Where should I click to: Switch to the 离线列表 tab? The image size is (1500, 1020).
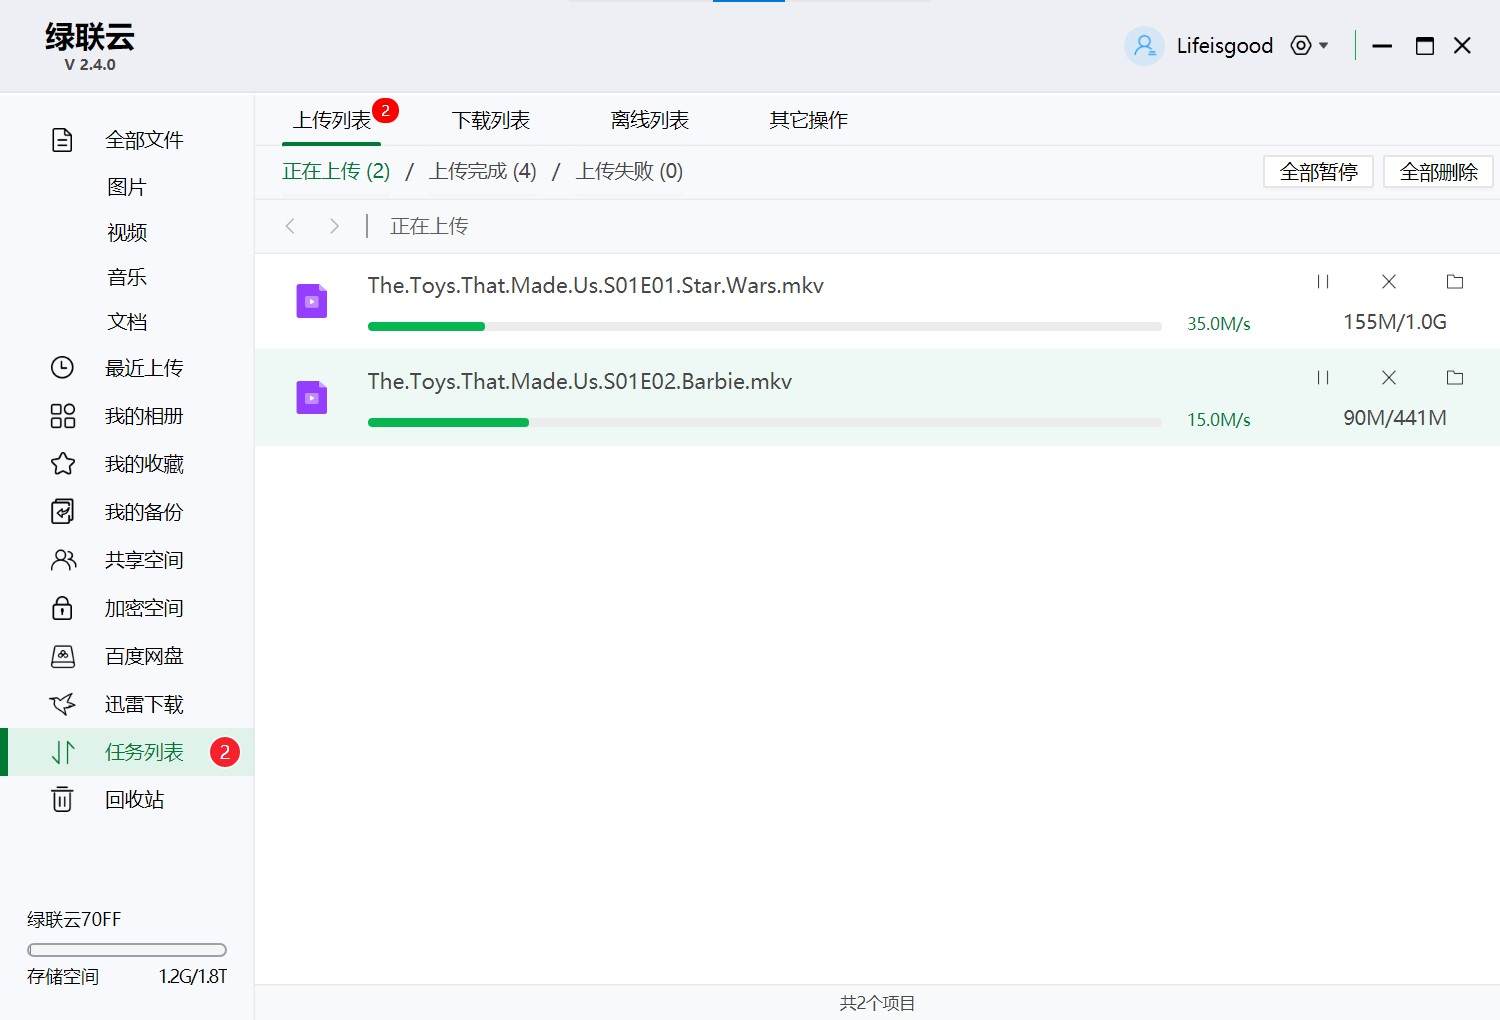tap(649, 120)
